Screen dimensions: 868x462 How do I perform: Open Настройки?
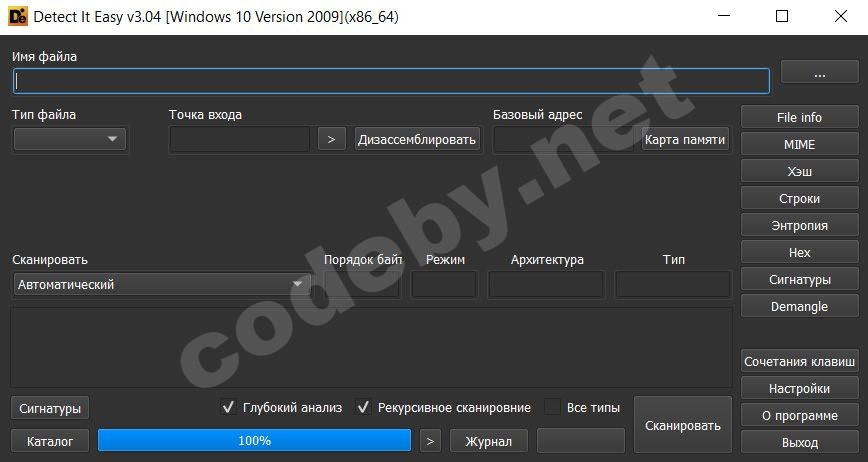[799, 388]
